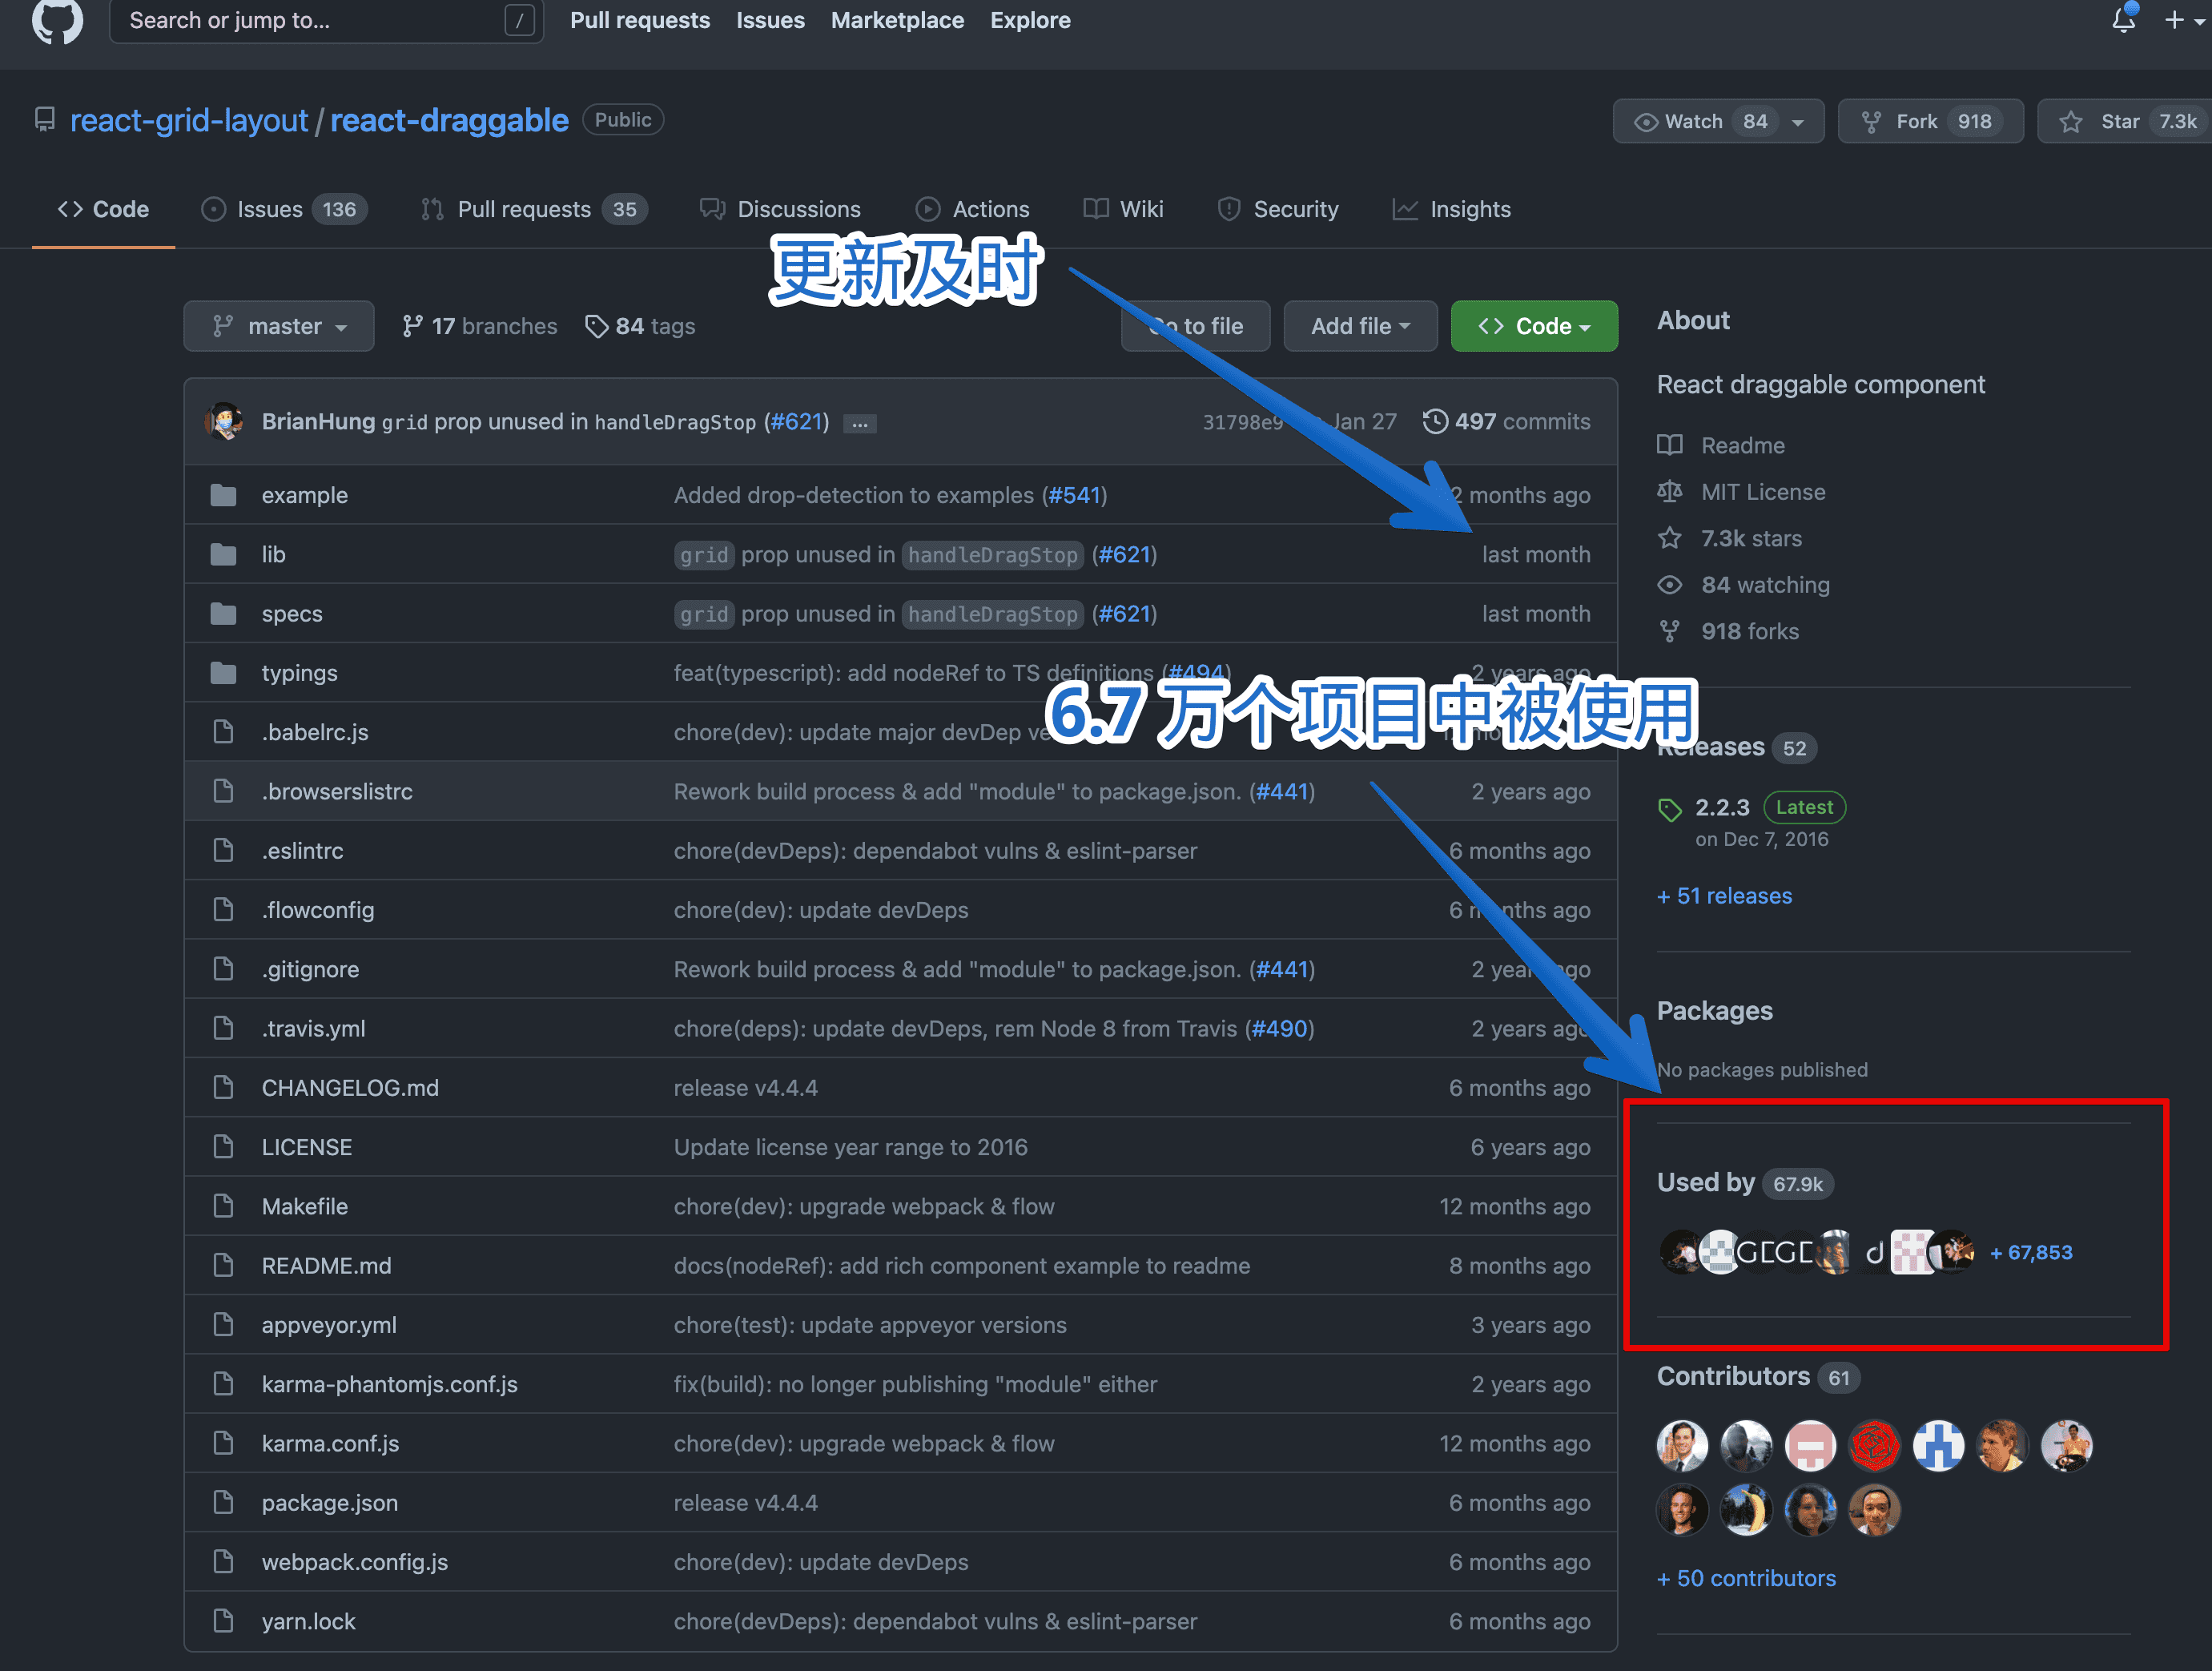Open the green Code dropdown
2212x1671 pixels.
(1534, 326)
